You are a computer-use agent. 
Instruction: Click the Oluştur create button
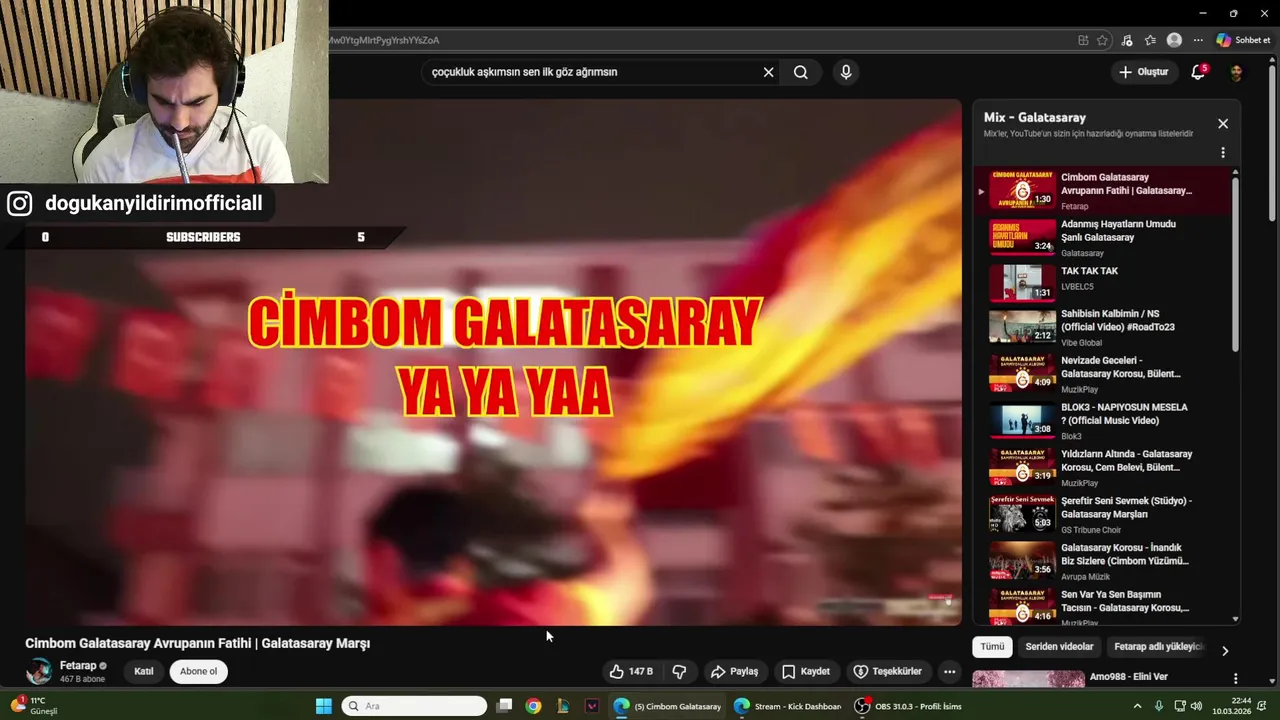(1144, 72)
